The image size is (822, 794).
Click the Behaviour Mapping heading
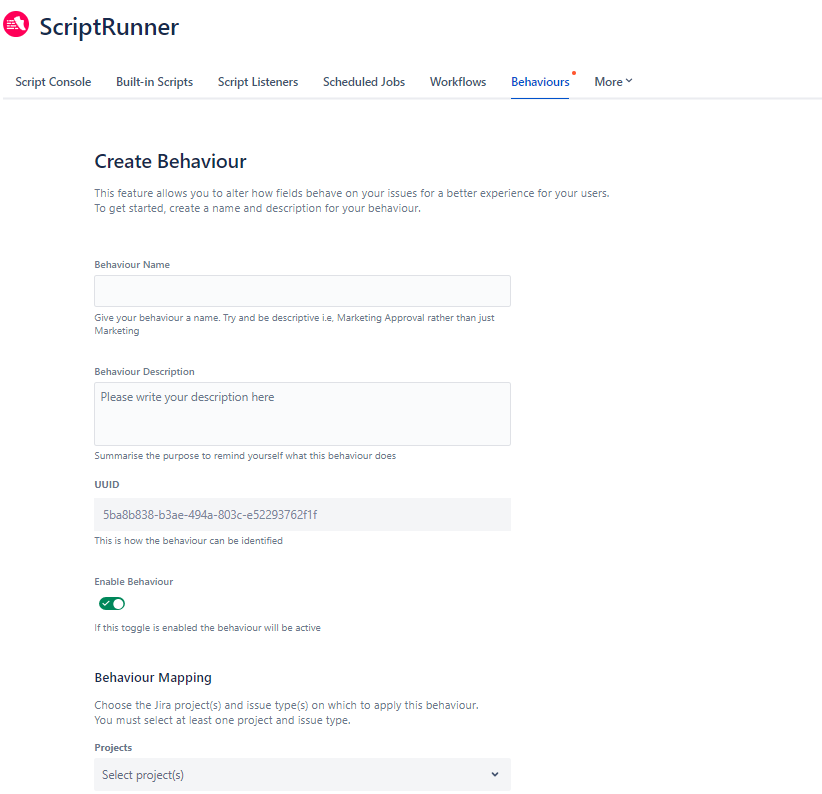coord(153,678)
